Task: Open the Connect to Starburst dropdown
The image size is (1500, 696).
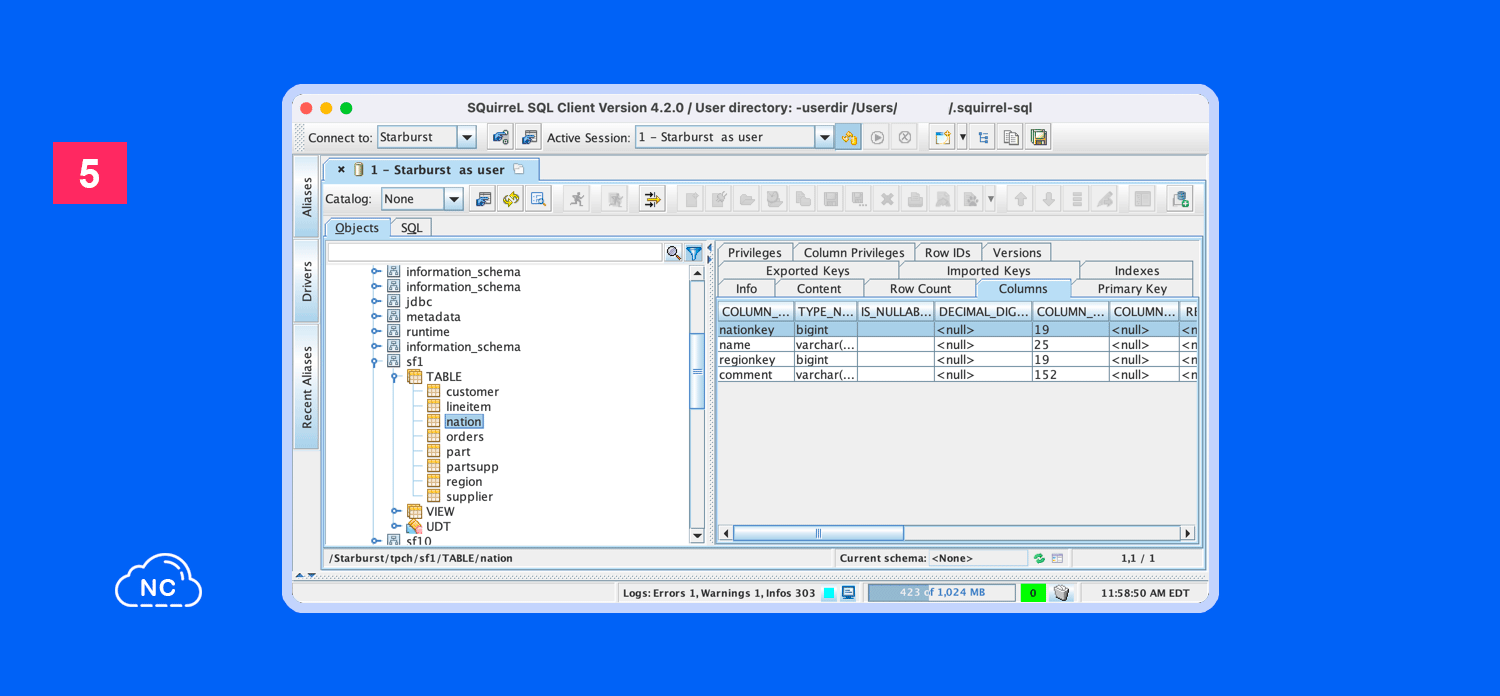Action: (466, 137)
